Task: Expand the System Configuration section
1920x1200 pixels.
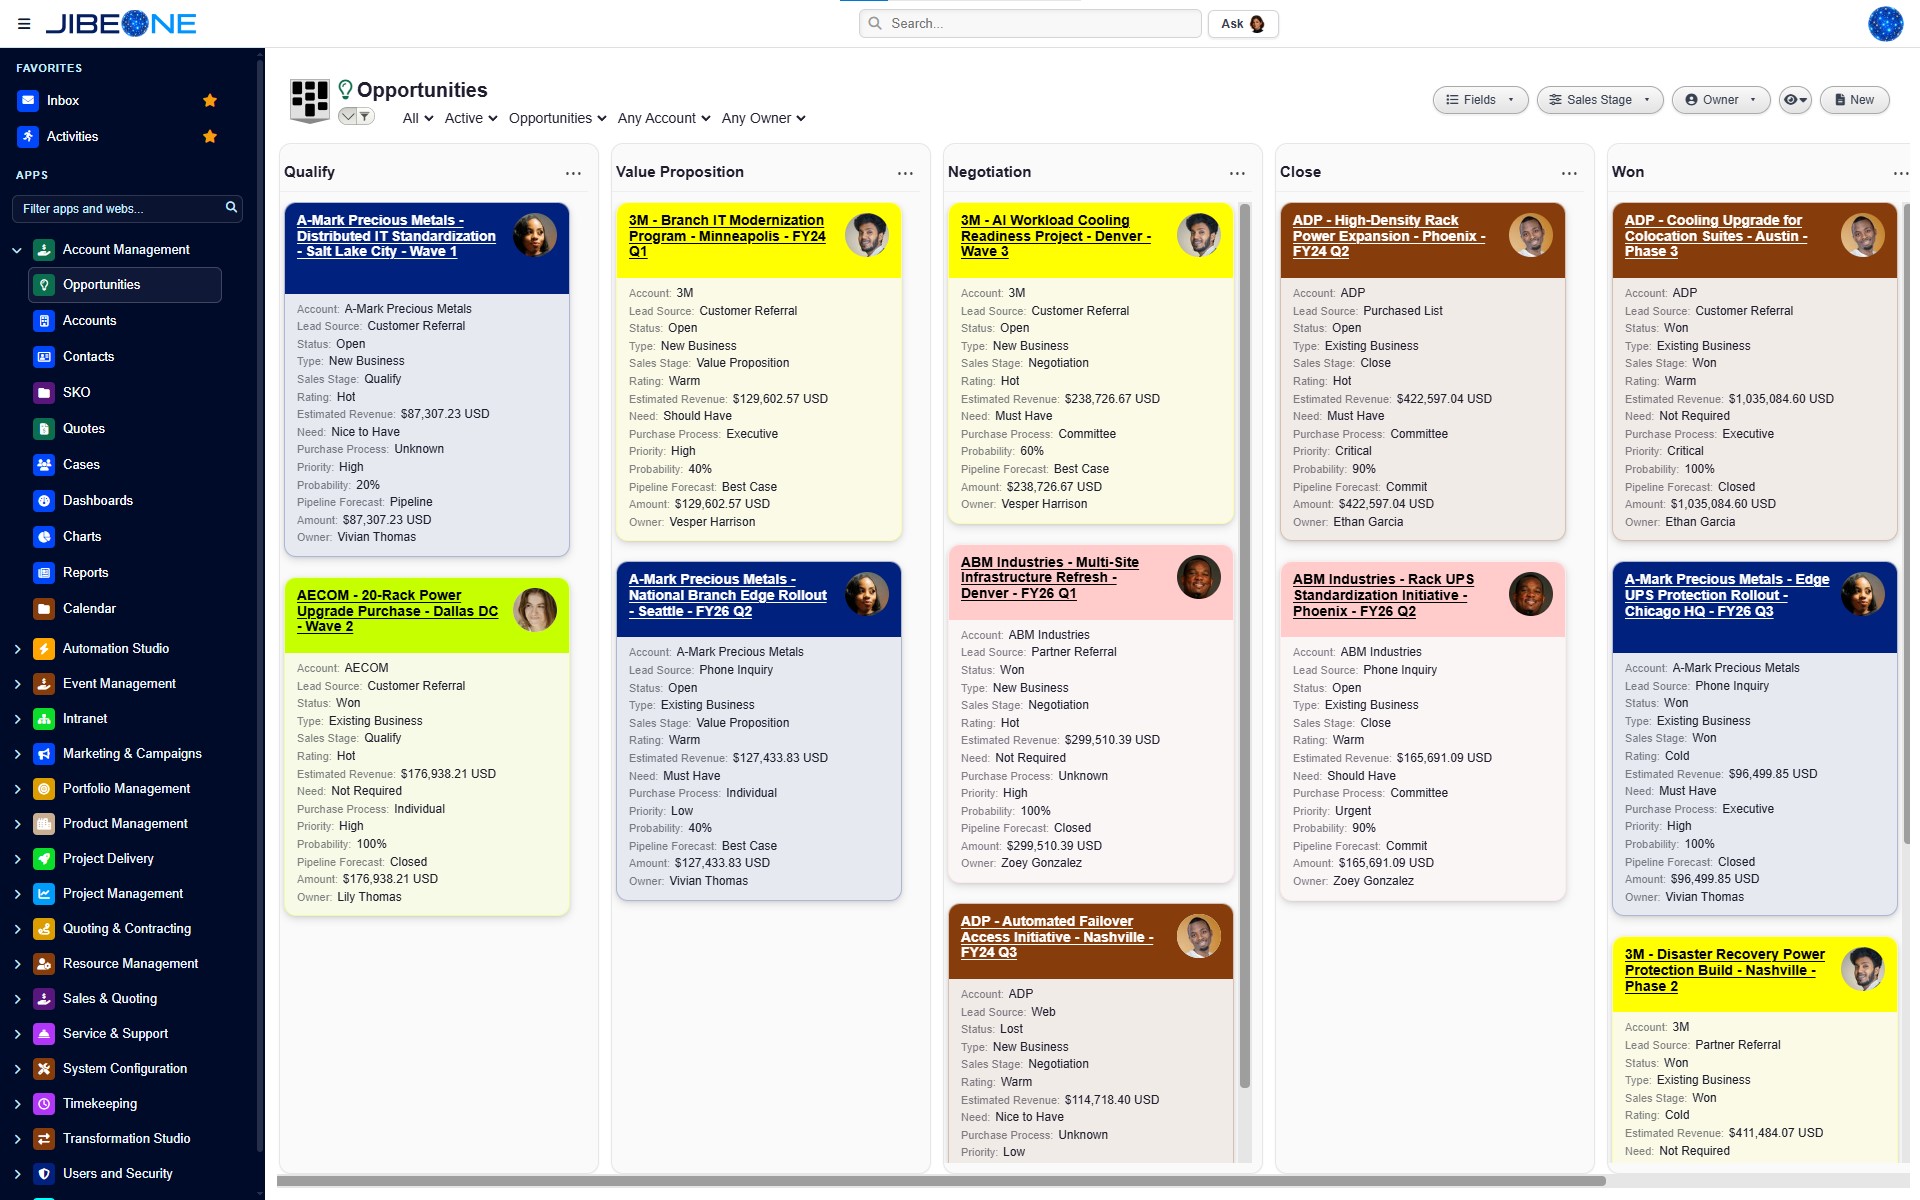Action: pyautogui.click(x=17, y=1069)
